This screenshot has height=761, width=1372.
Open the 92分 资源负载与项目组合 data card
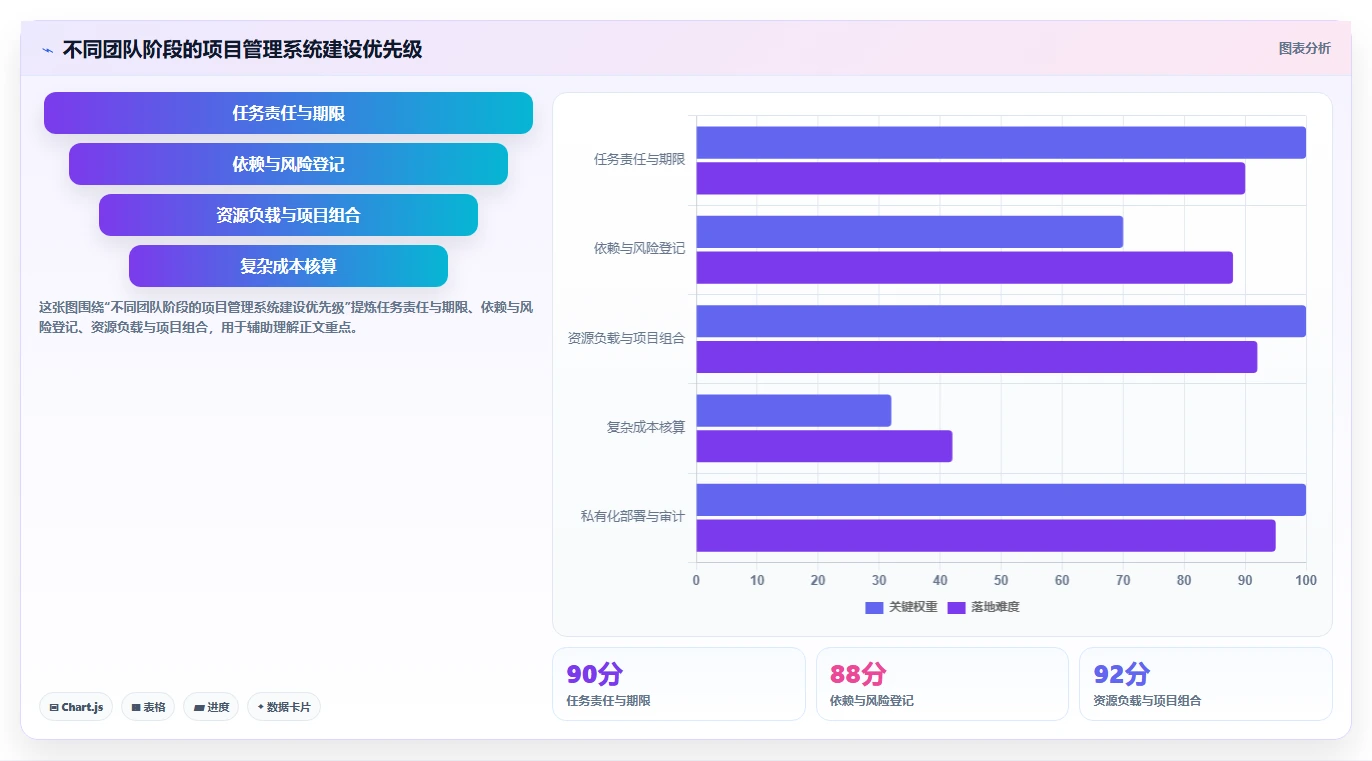tap(1205, 684)
